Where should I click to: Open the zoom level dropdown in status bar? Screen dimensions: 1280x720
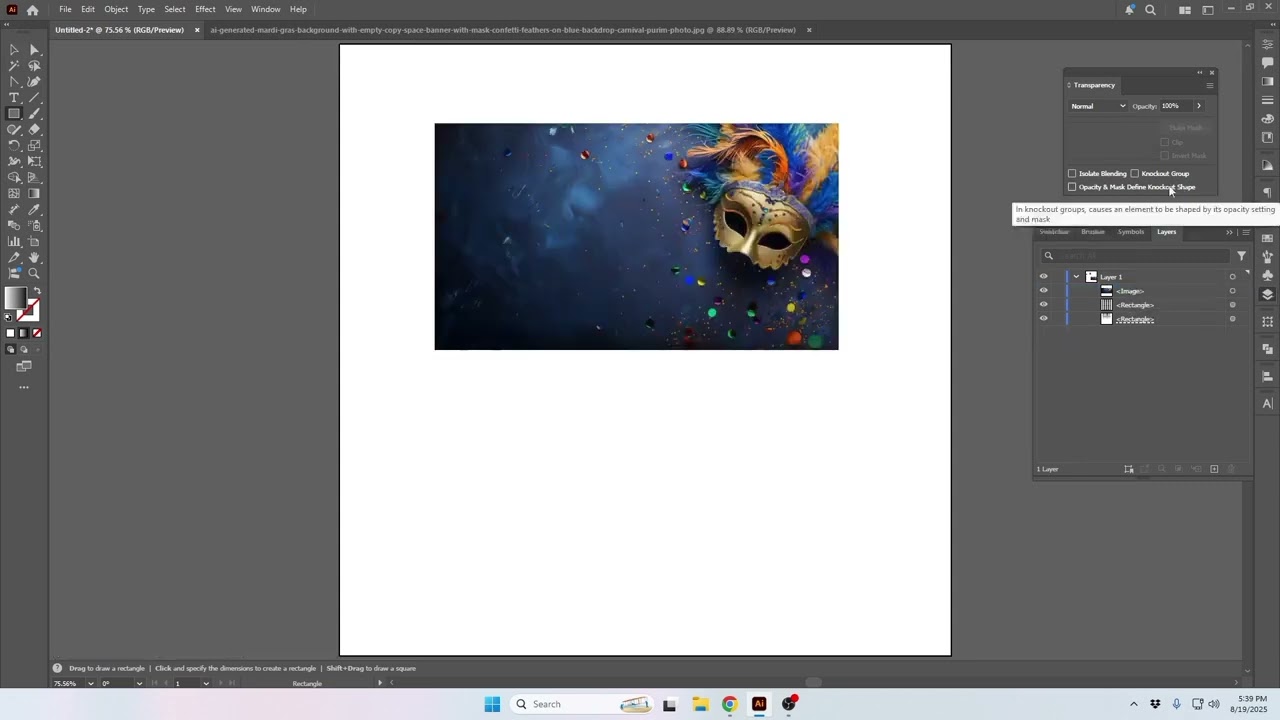coord(91,683)
